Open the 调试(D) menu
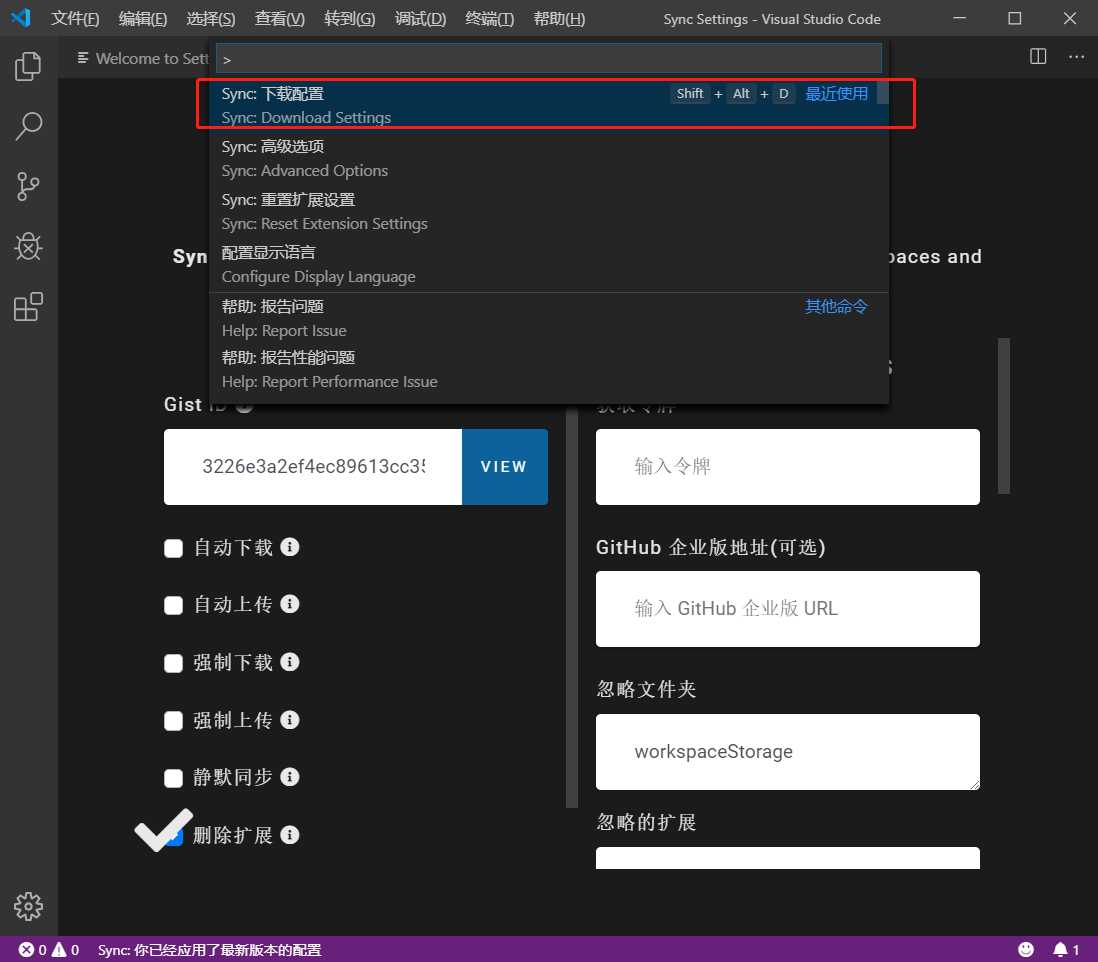Viewport: 1098px width, 962px height. [420, 18]
